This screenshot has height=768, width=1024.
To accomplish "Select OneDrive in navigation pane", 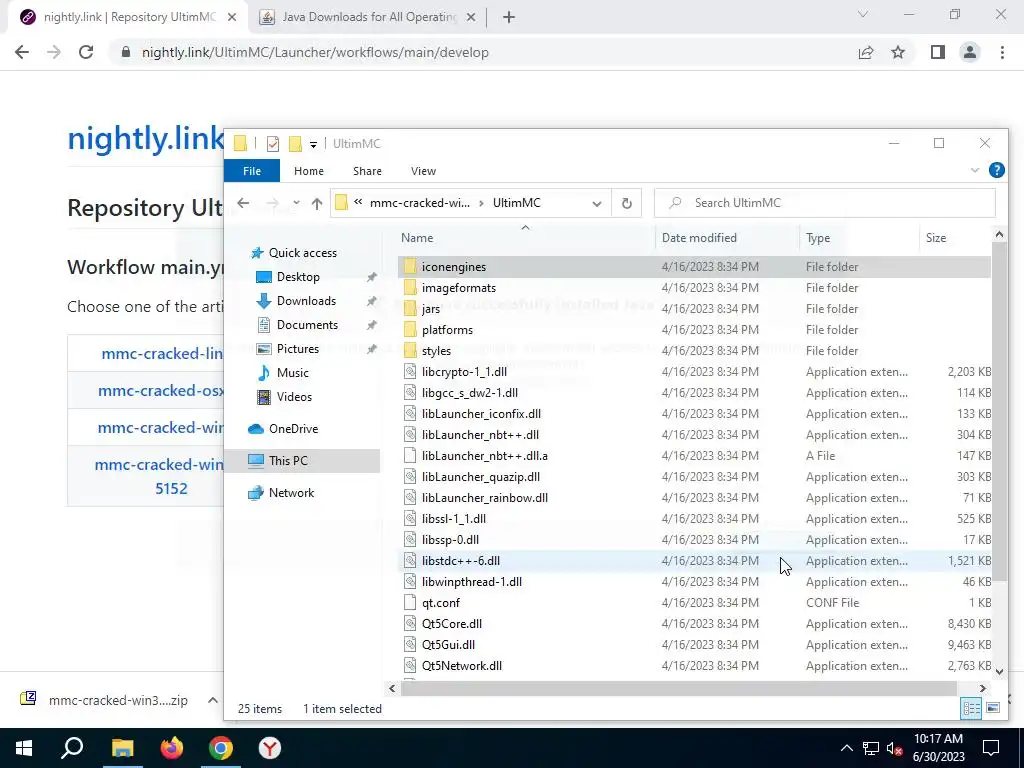I will [293, 429].
